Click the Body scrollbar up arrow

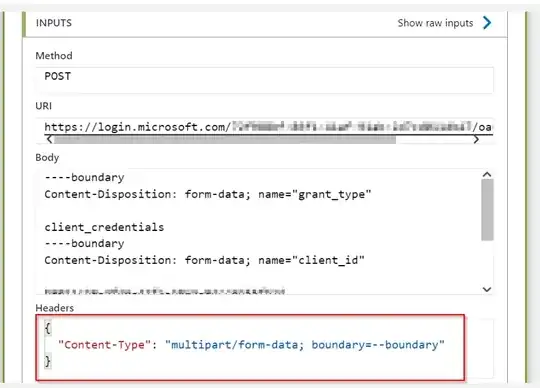point(487,175)
